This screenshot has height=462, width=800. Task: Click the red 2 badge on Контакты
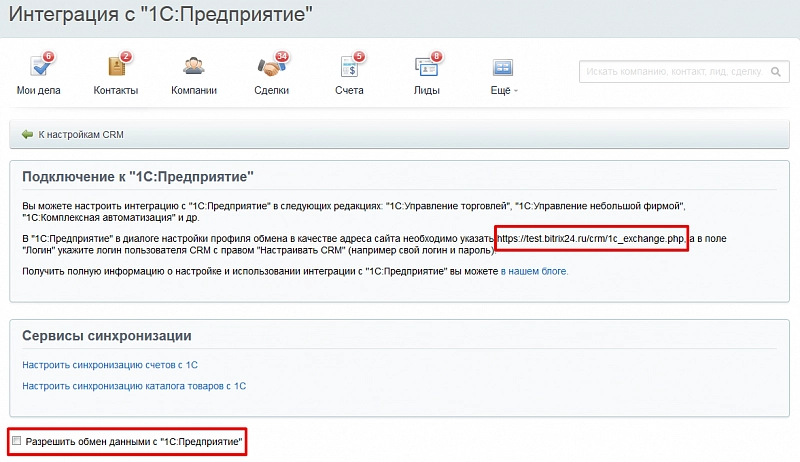click(x=126, y=56)
